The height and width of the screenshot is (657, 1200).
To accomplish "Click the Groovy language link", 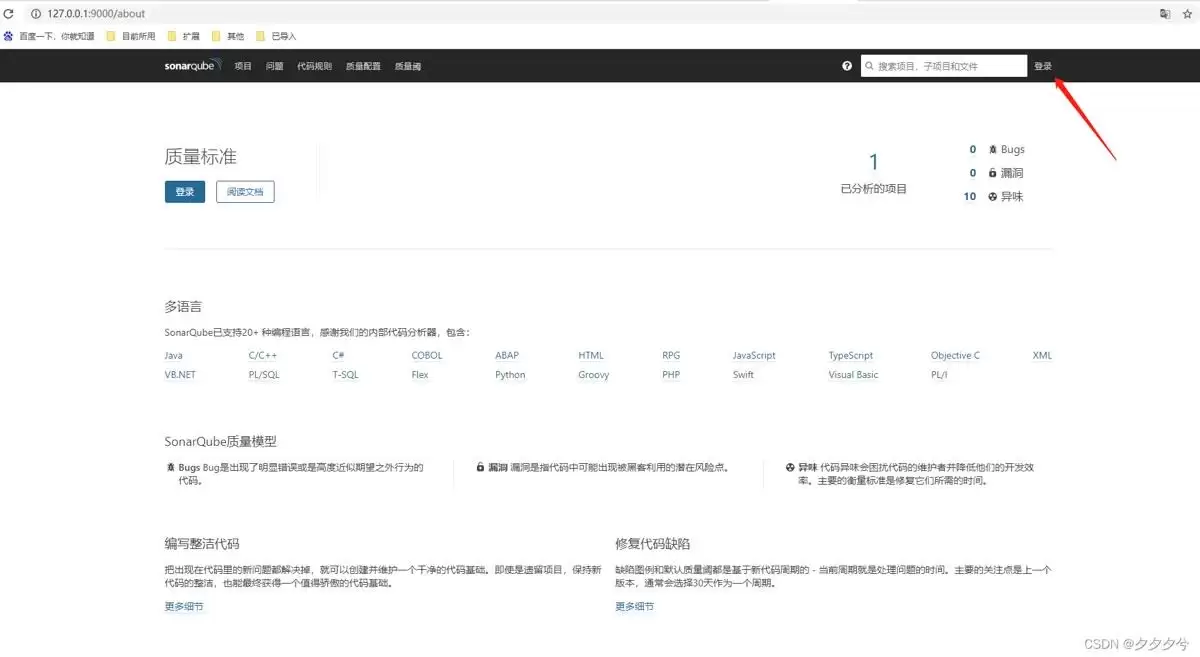I will [x=594, y=375].
